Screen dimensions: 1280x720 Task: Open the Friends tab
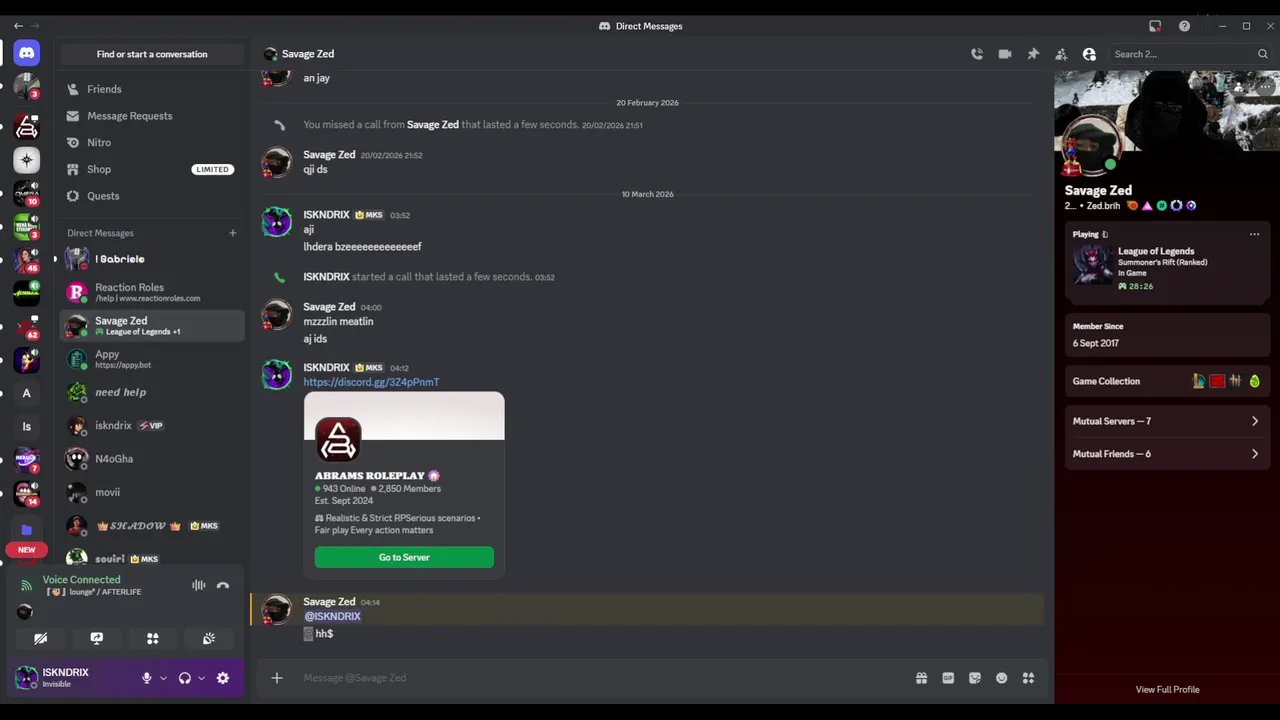[152, 89]
